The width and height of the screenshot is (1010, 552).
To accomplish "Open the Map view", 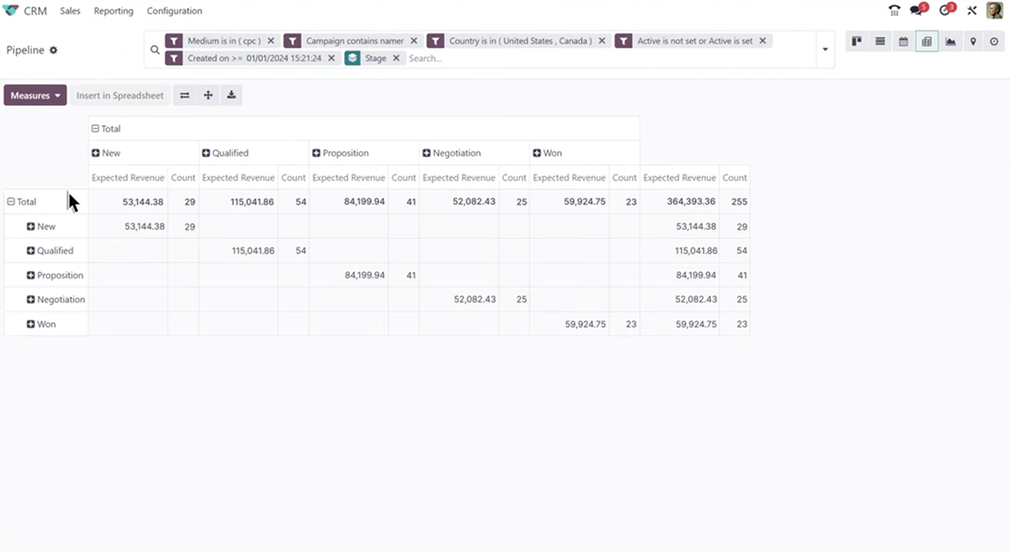I will pos(972,42).
